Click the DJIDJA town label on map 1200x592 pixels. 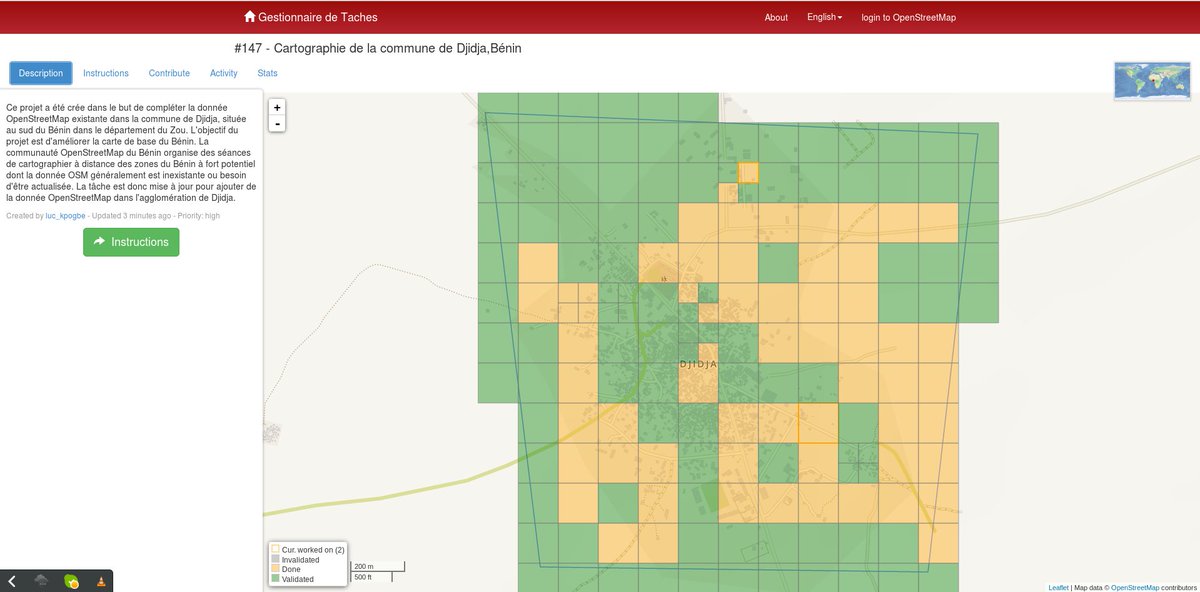(x=698, y=364)
